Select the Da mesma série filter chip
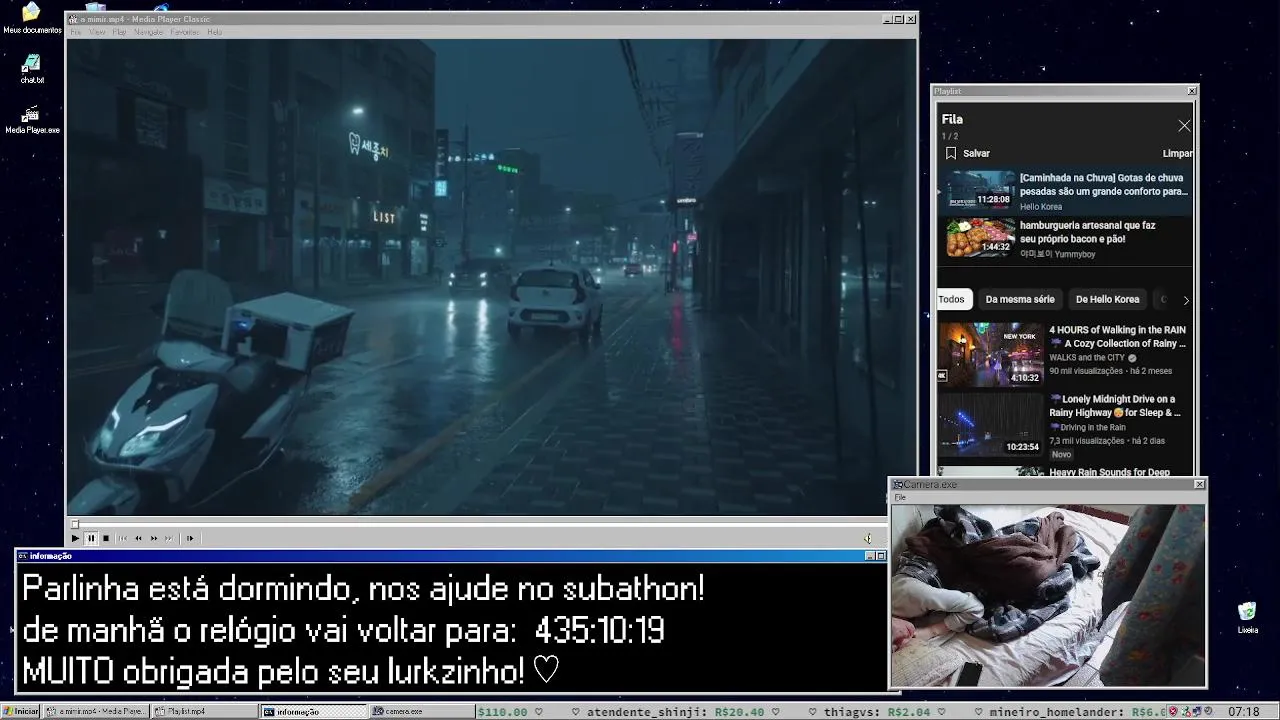The height and width of the screenshot is (720, 1280). (x=1020, y=299)
